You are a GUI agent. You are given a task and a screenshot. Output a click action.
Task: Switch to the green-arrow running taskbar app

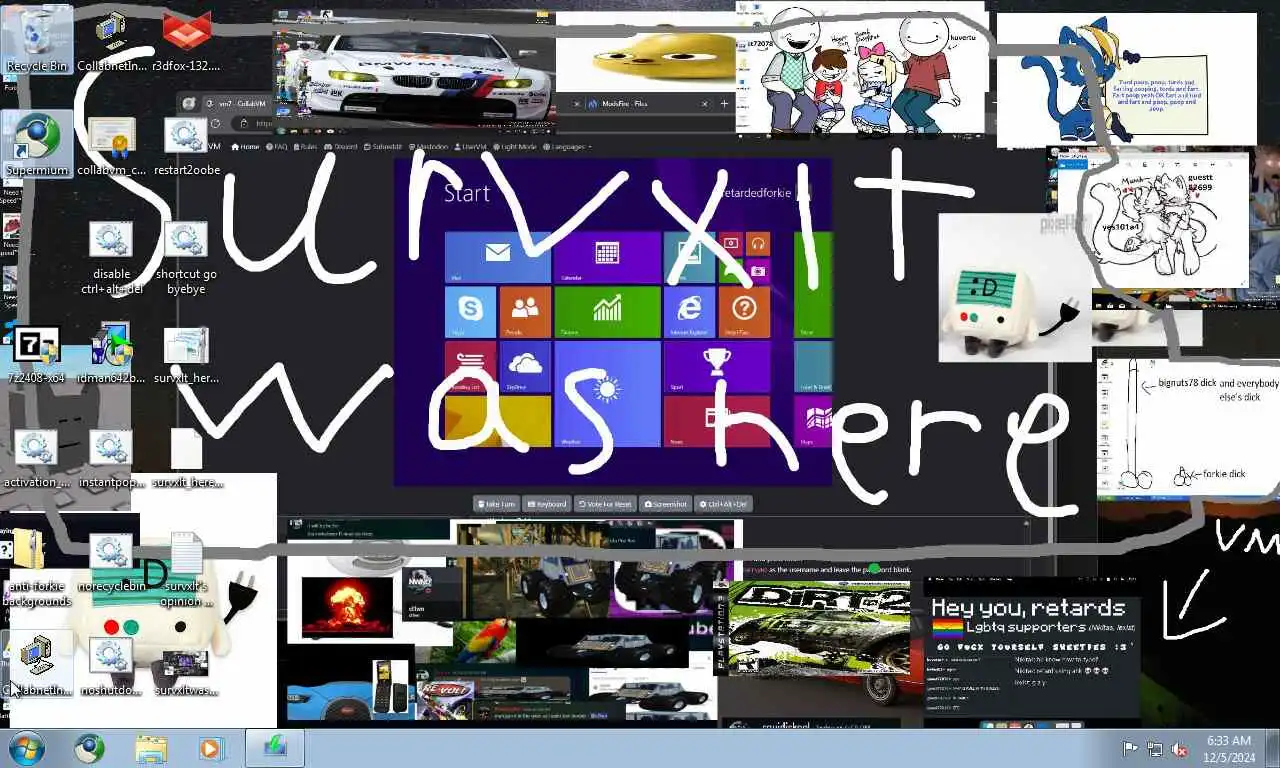[275, 748]
